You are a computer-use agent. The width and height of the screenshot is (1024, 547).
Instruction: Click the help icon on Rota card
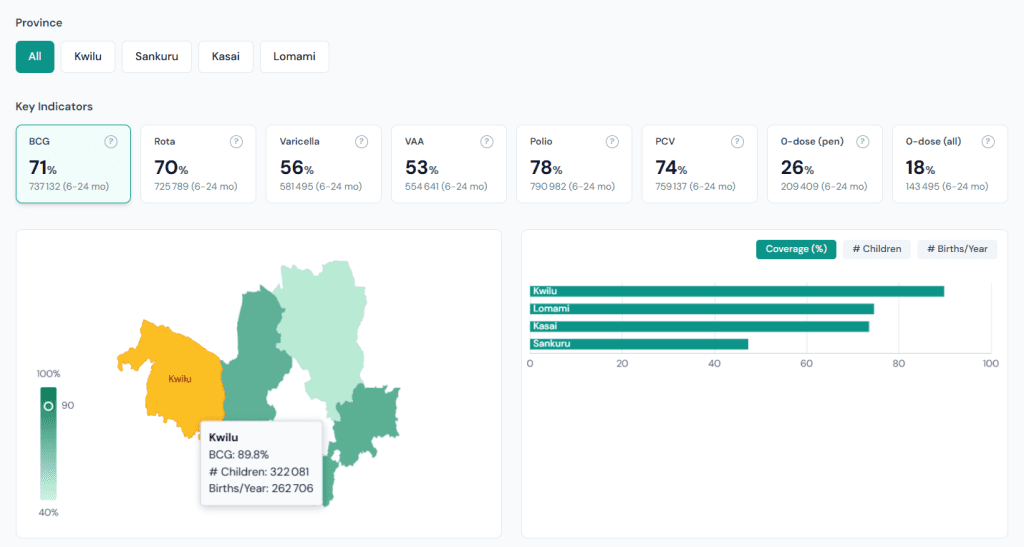[x=236, y=142]
